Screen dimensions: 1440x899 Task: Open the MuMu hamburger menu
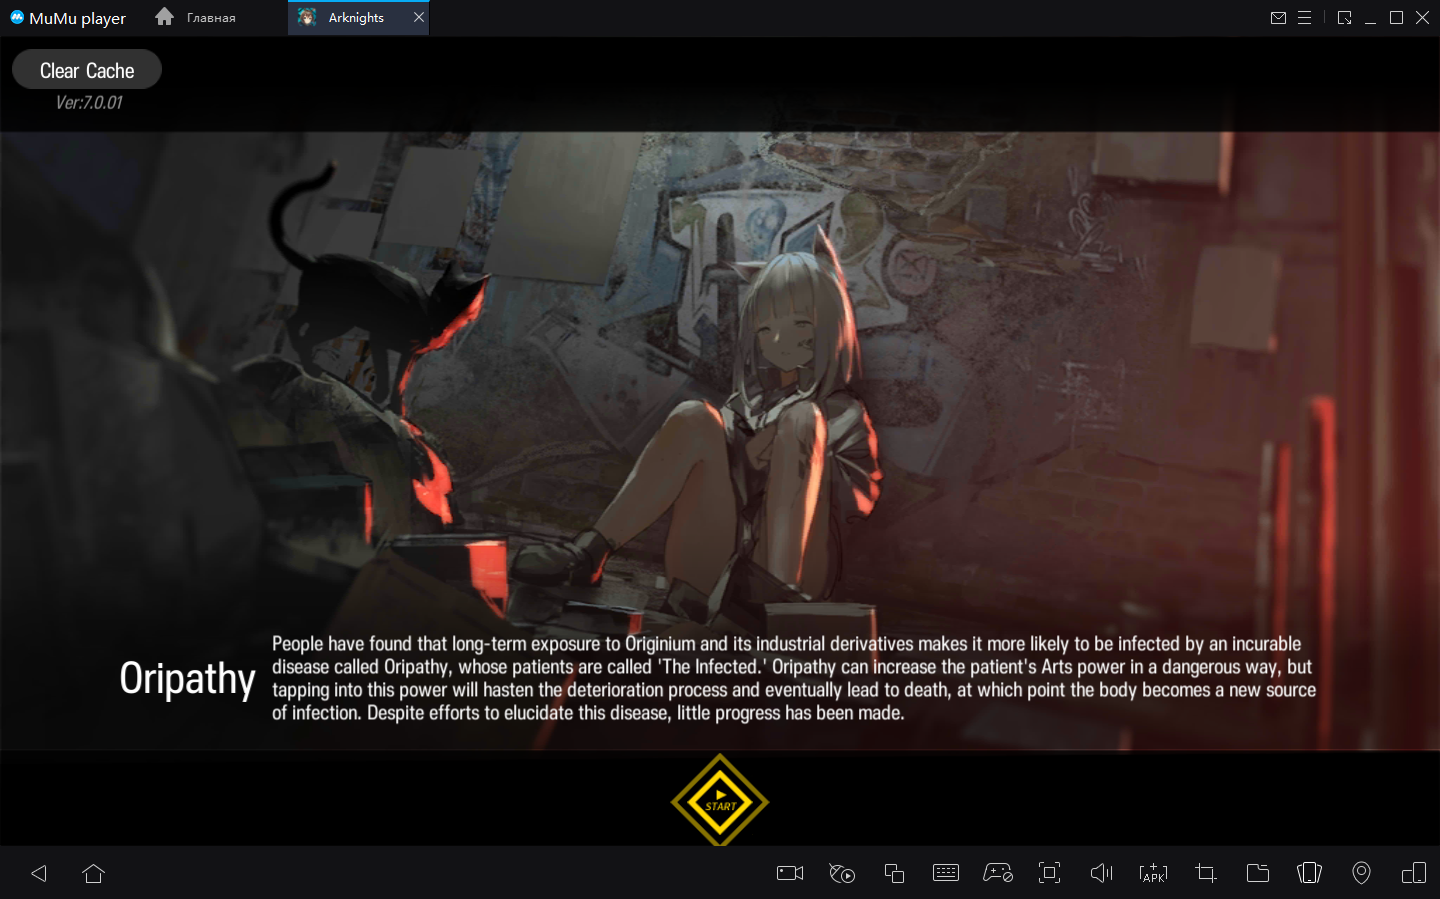pyautogui.click(x=1304, y=18)
